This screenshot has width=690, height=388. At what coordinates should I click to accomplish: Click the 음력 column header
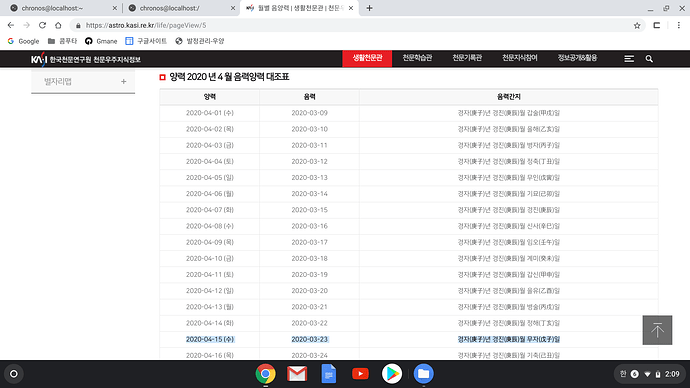(x=309, y=97)
